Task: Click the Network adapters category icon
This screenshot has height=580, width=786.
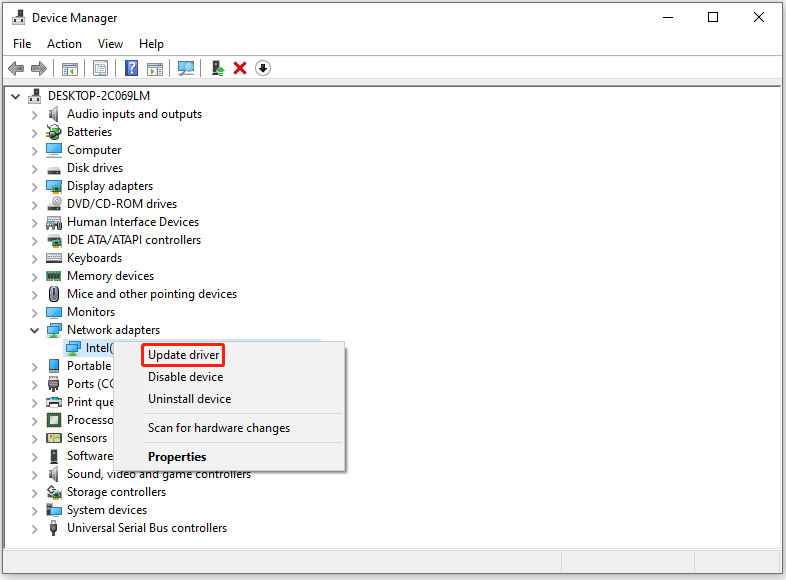Action: tap(54, 330)
